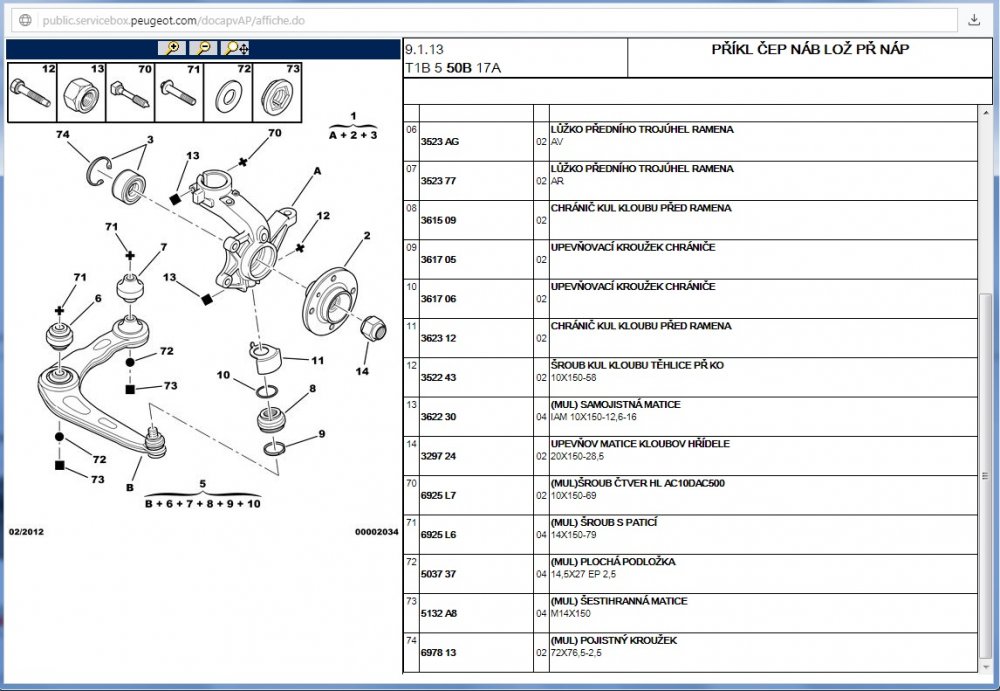
Task: Click the scrollbar down arrow
Action: 985,667
